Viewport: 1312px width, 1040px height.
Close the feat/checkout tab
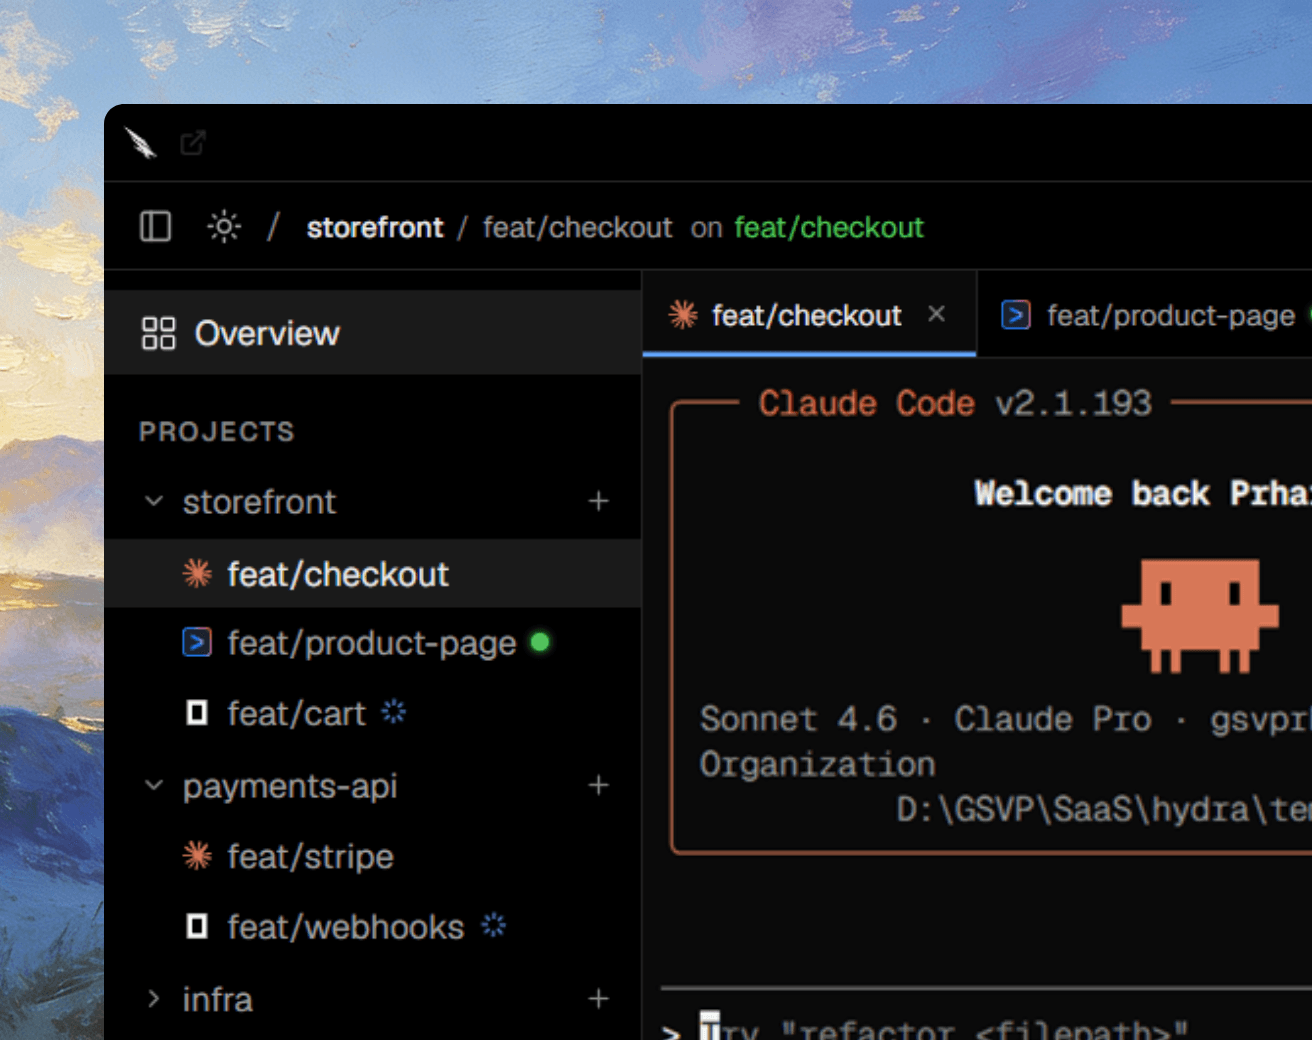coord(936,314)
